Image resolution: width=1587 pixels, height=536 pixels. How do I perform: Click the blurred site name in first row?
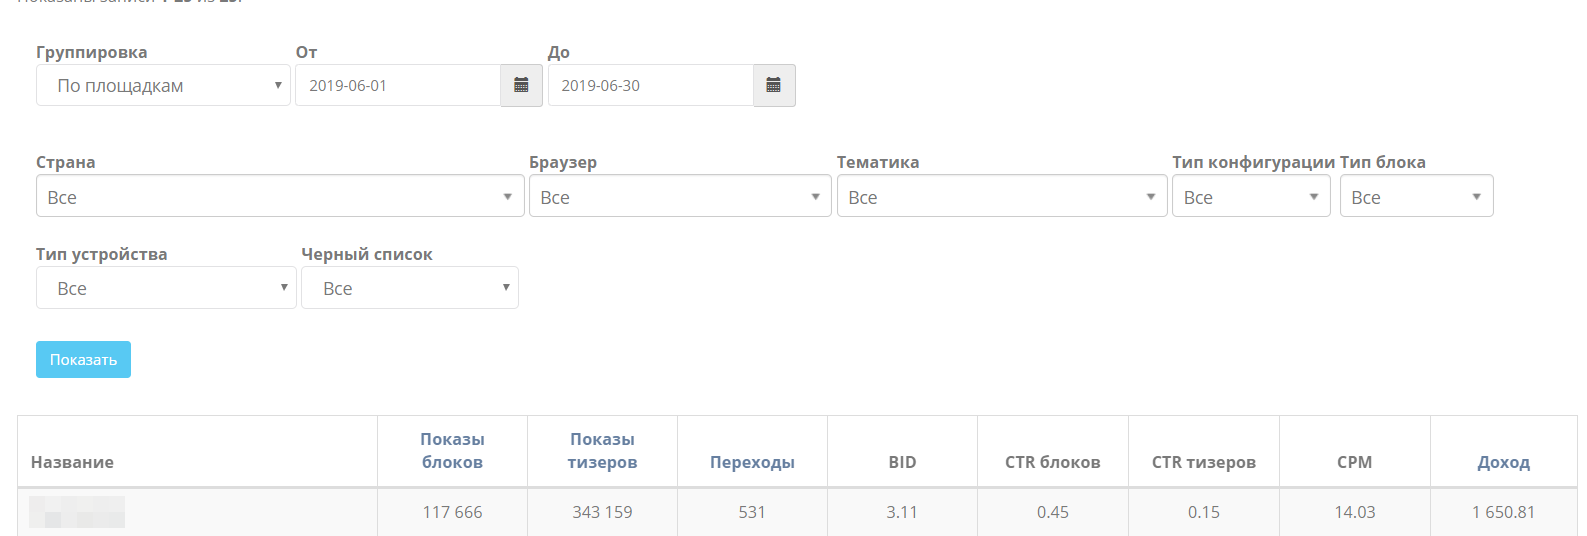[x=77, y=512]
